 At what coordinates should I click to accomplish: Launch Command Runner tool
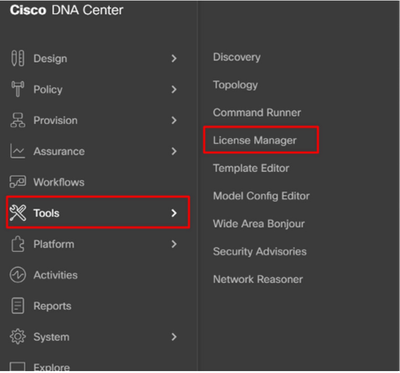(257, 113)
